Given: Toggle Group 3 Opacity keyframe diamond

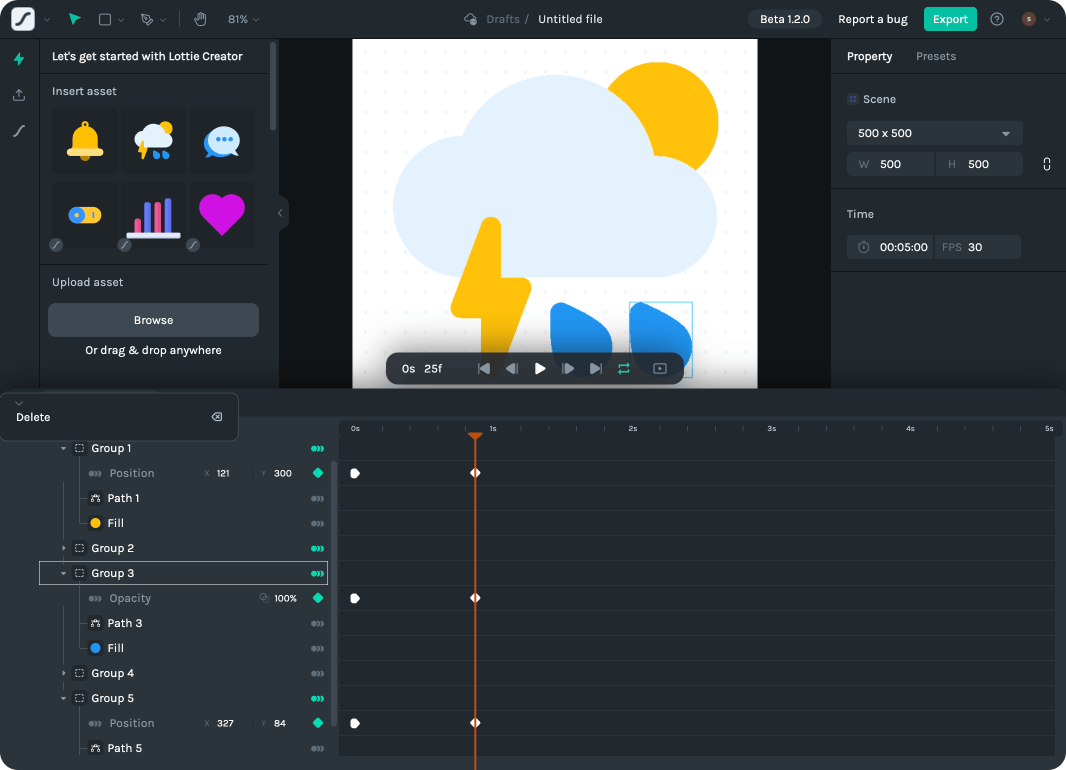Looking at the screenshot, I should click(318, 598).
